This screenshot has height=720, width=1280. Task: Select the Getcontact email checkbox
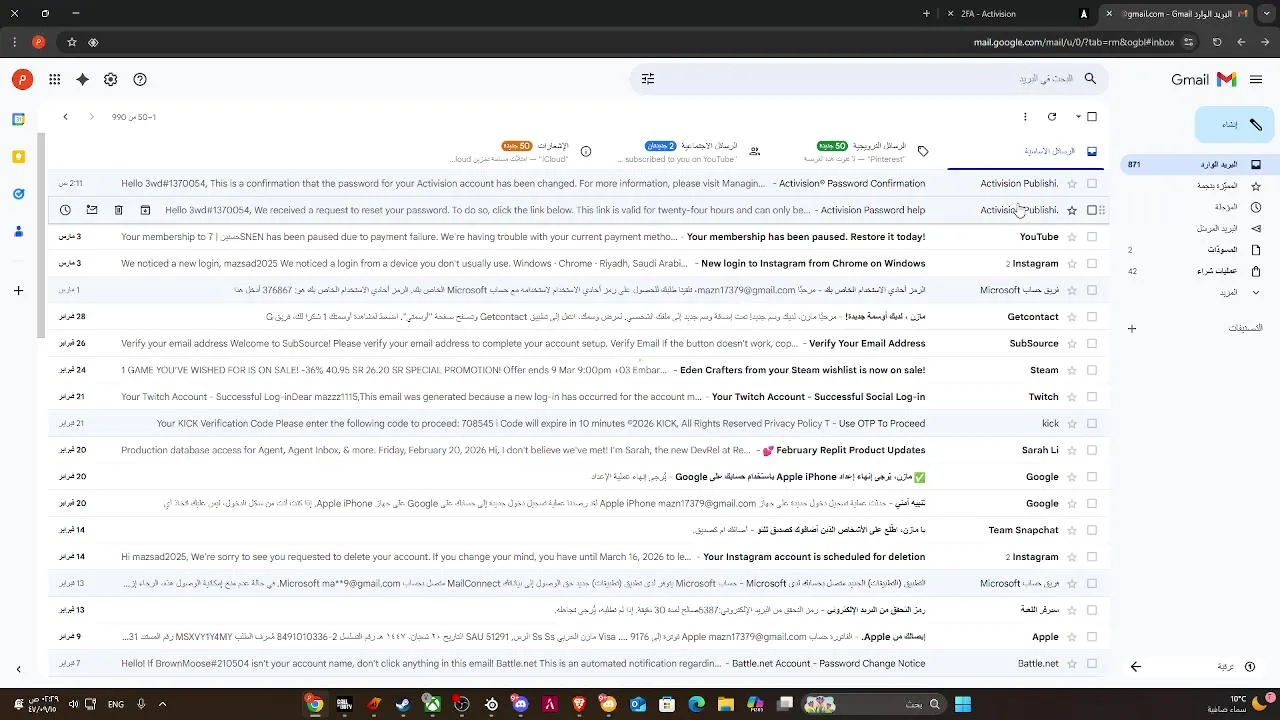[1092, 317]
